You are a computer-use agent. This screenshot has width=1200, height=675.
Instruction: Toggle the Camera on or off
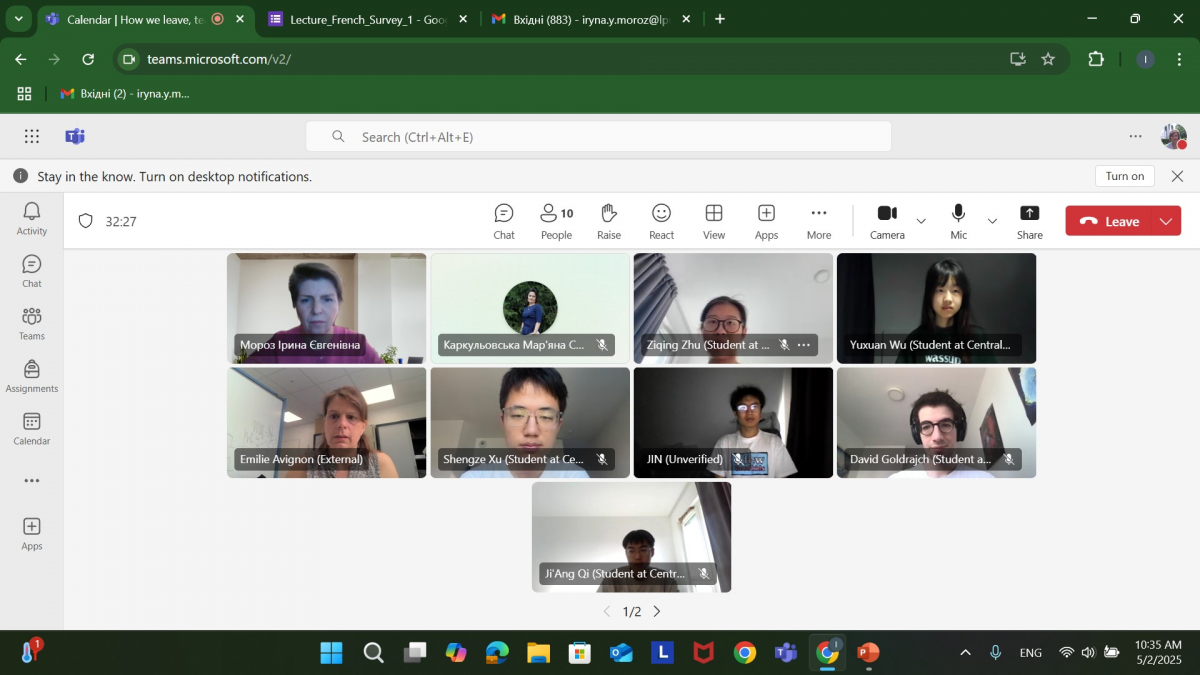click(887, 221)
